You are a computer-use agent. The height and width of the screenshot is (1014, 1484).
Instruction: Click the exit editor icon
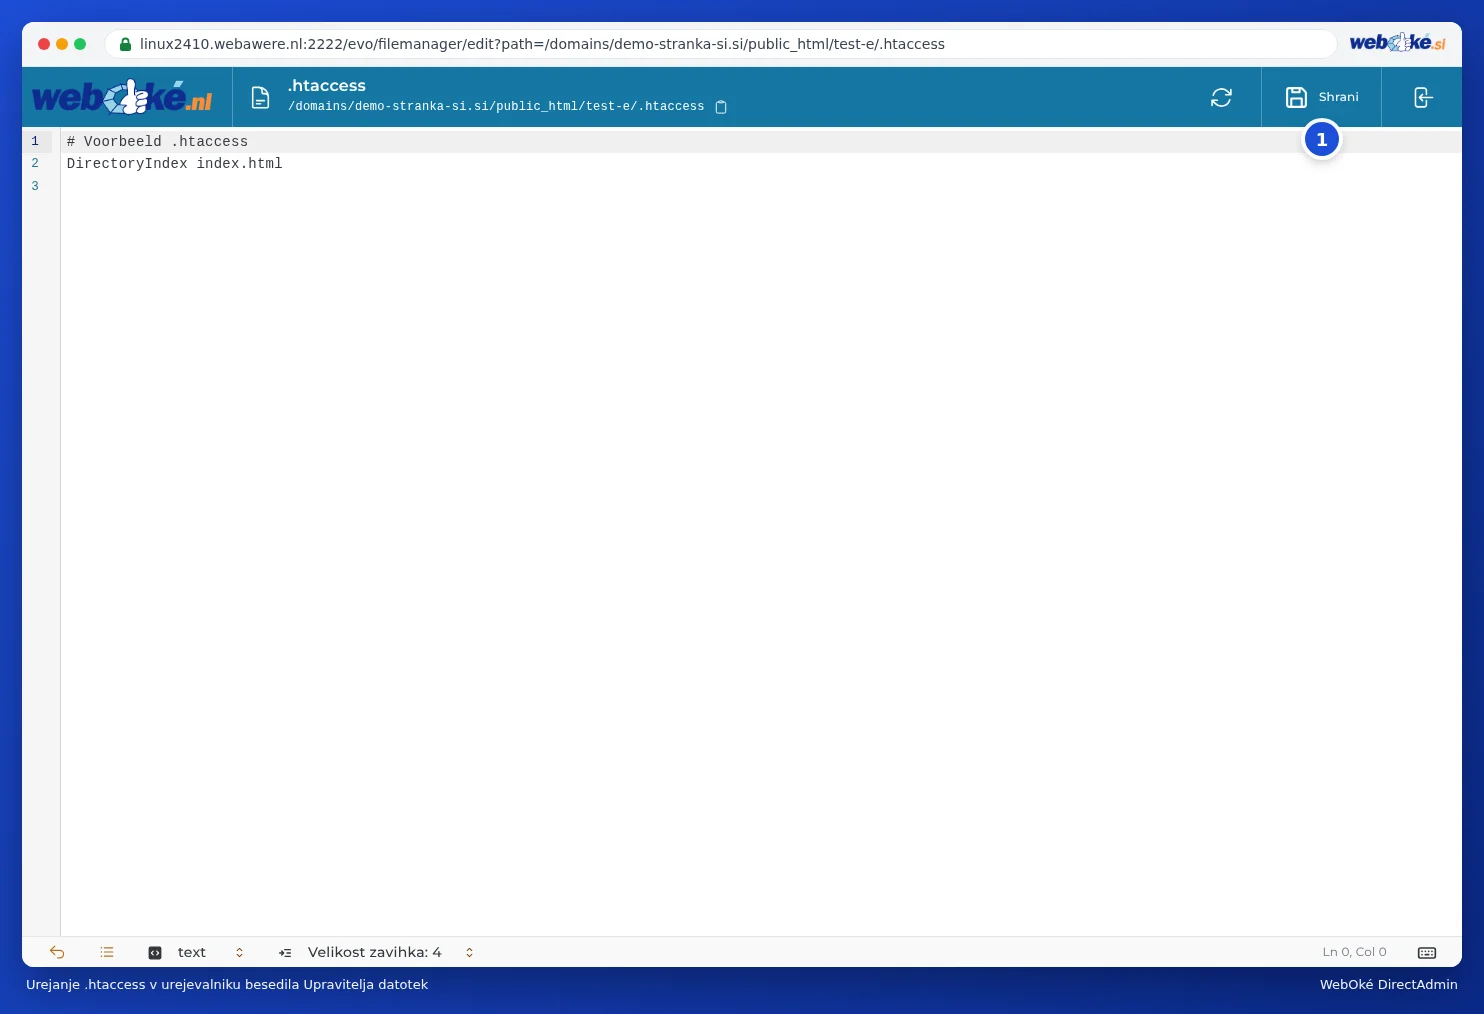pyautogui.click(x=1422, y=97)
